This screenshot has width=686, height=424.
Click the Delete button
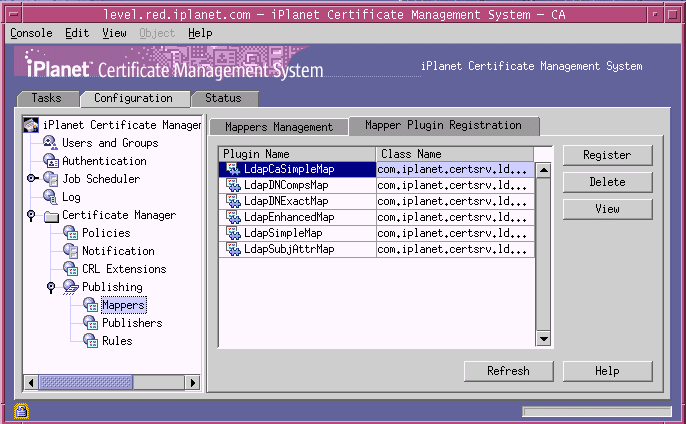click(x=607, y=182)
